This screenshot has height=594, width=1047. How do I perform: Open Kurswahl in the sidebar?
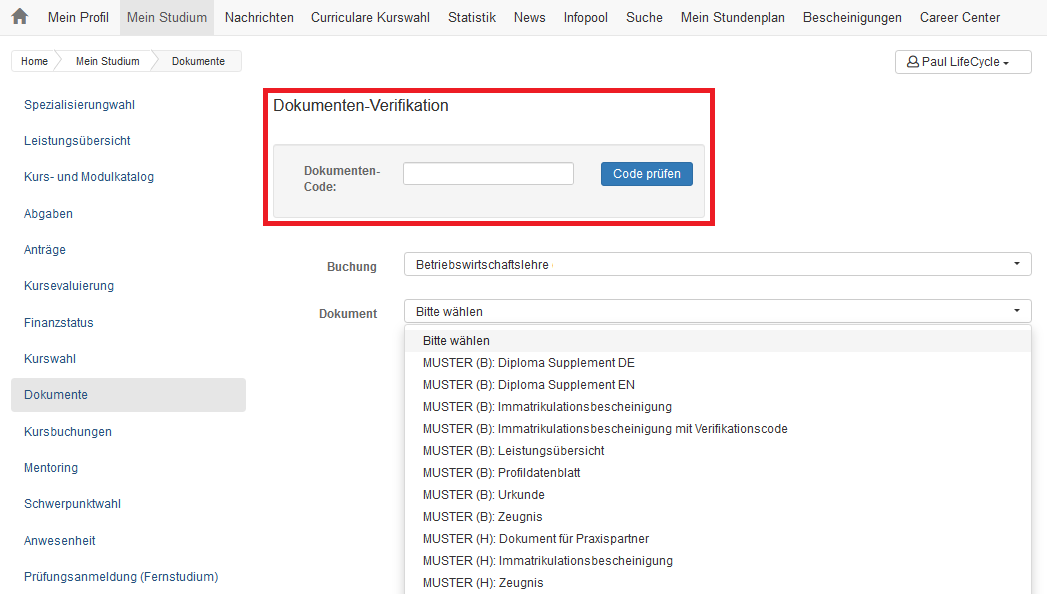coord(50,358)
